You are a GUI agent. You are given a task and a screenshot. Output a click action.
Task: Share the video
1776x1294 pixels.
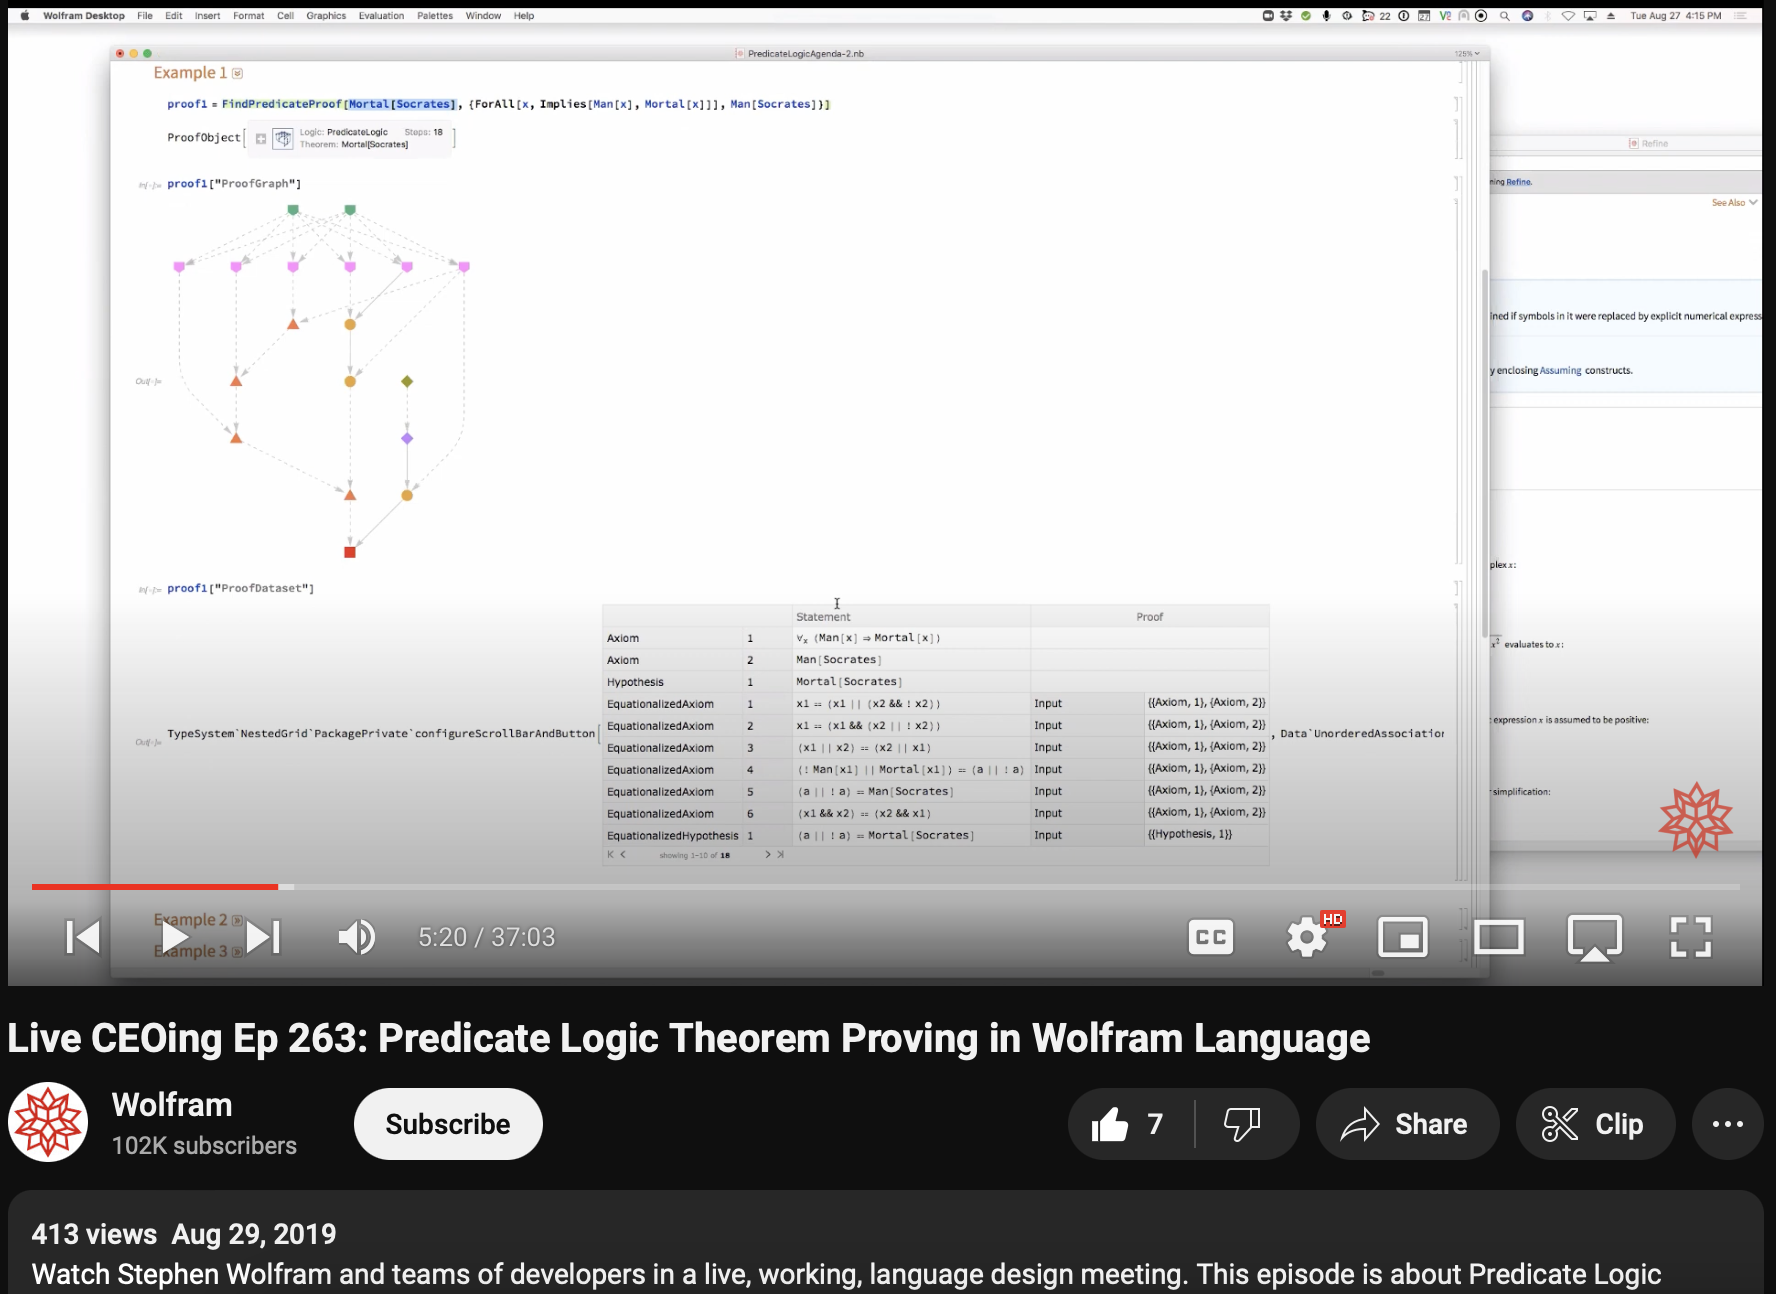tap(1407, 1124)
